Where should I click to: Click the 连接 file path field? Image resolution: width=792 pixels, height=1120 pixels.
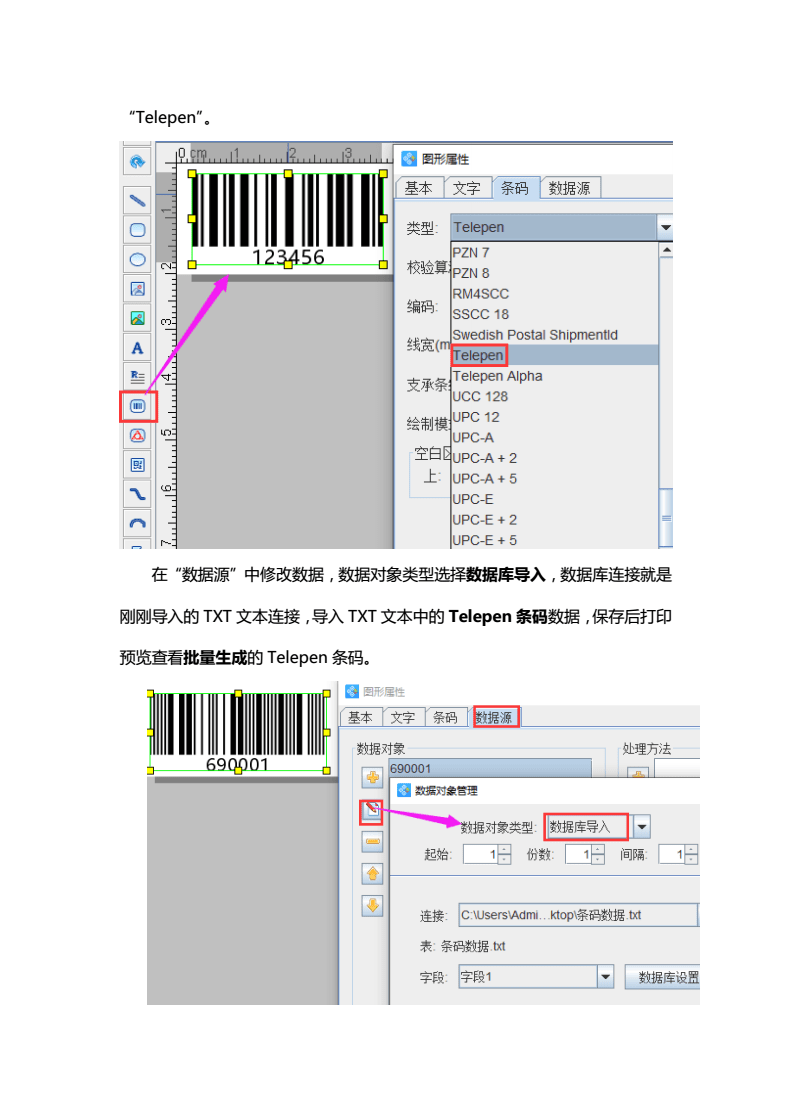pyautogui.click(x=578, y=915)
